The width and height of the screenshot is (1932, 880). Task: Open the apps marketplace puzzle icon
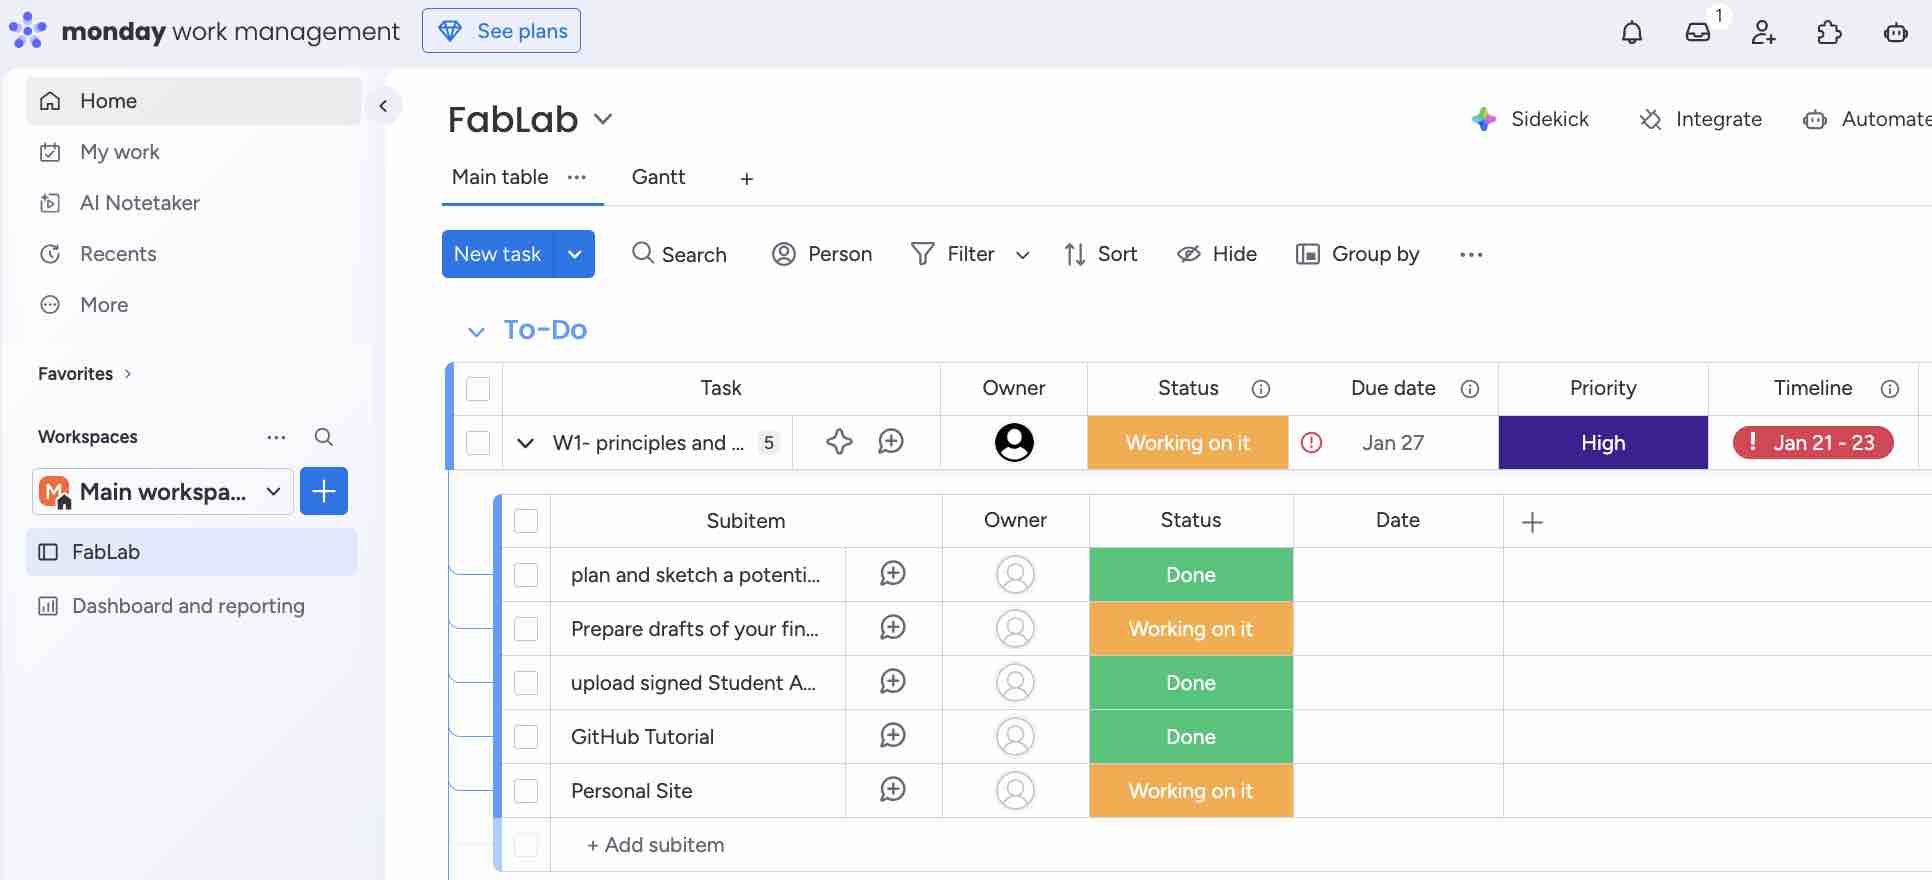(1829, 33)
